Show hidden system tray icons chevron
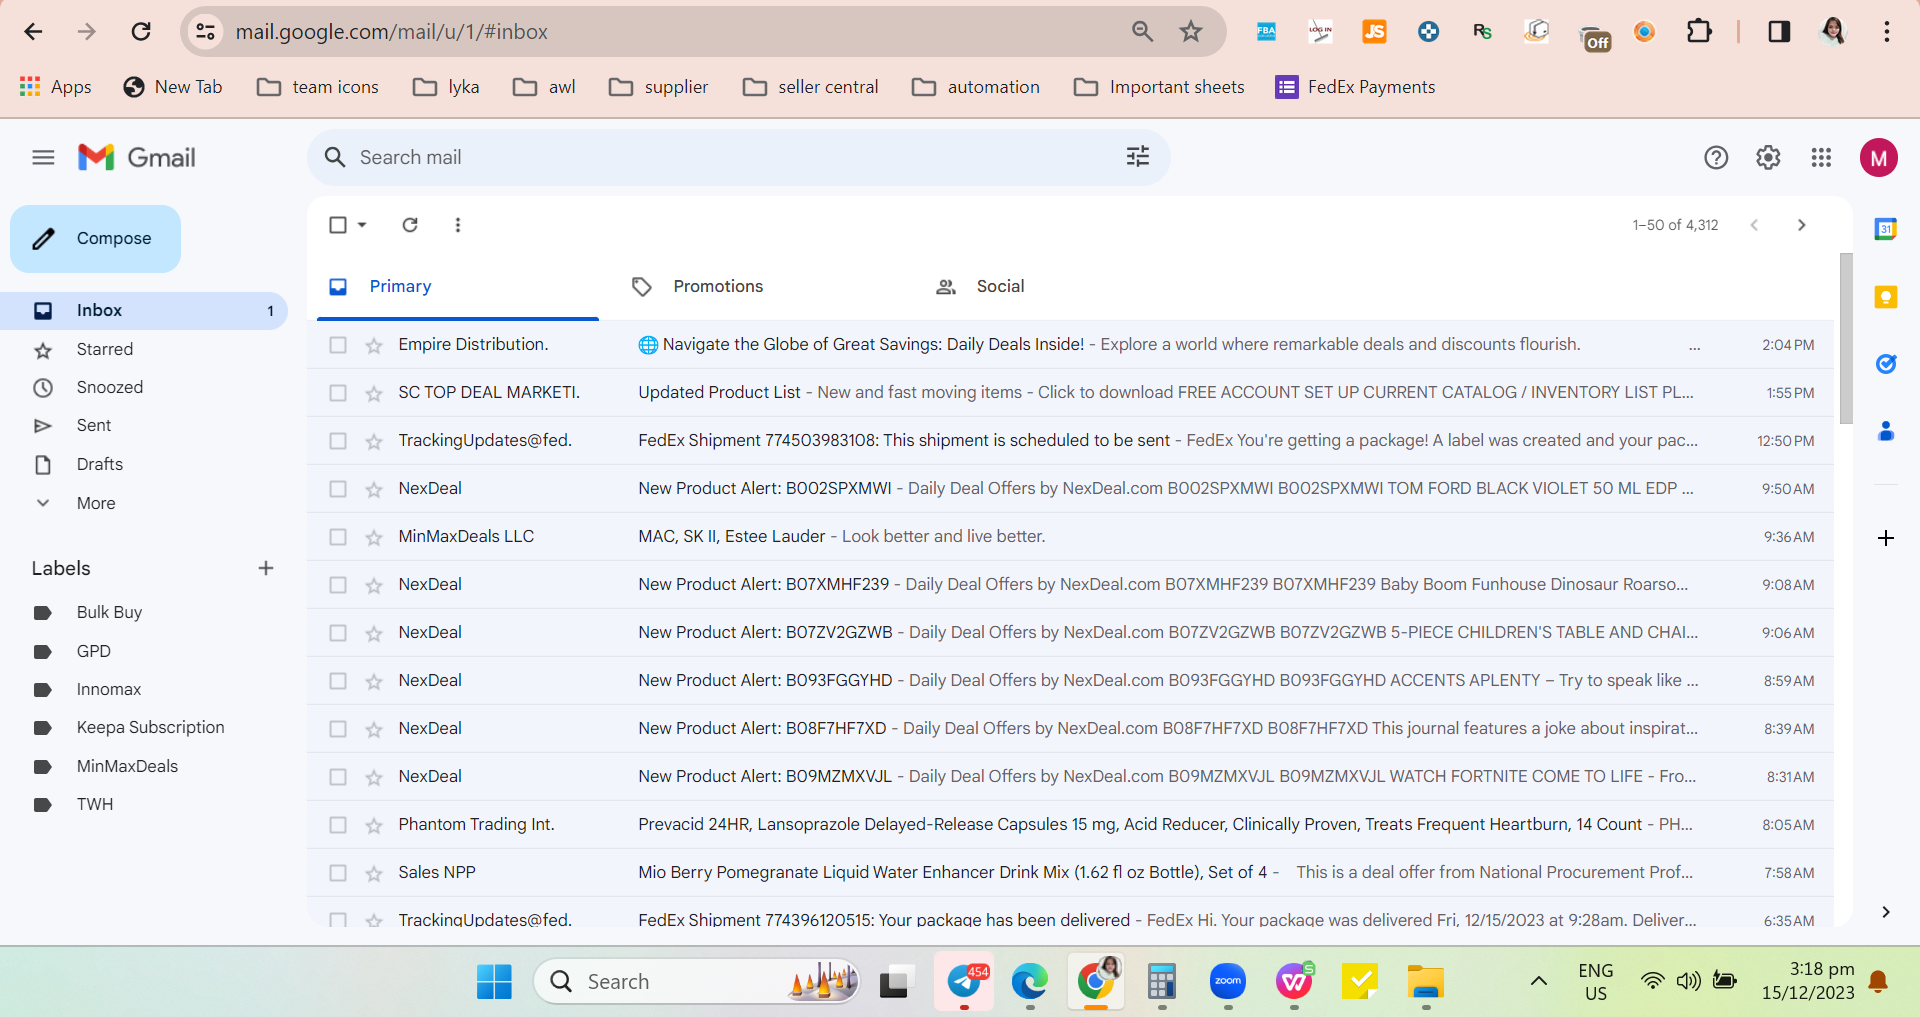The image size is (1920, 1017). point(1539,981)
